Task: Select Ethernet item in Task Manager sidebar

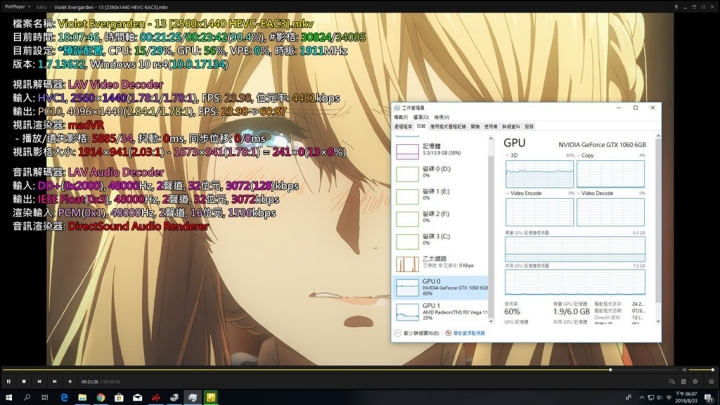Action: (440, 263)
